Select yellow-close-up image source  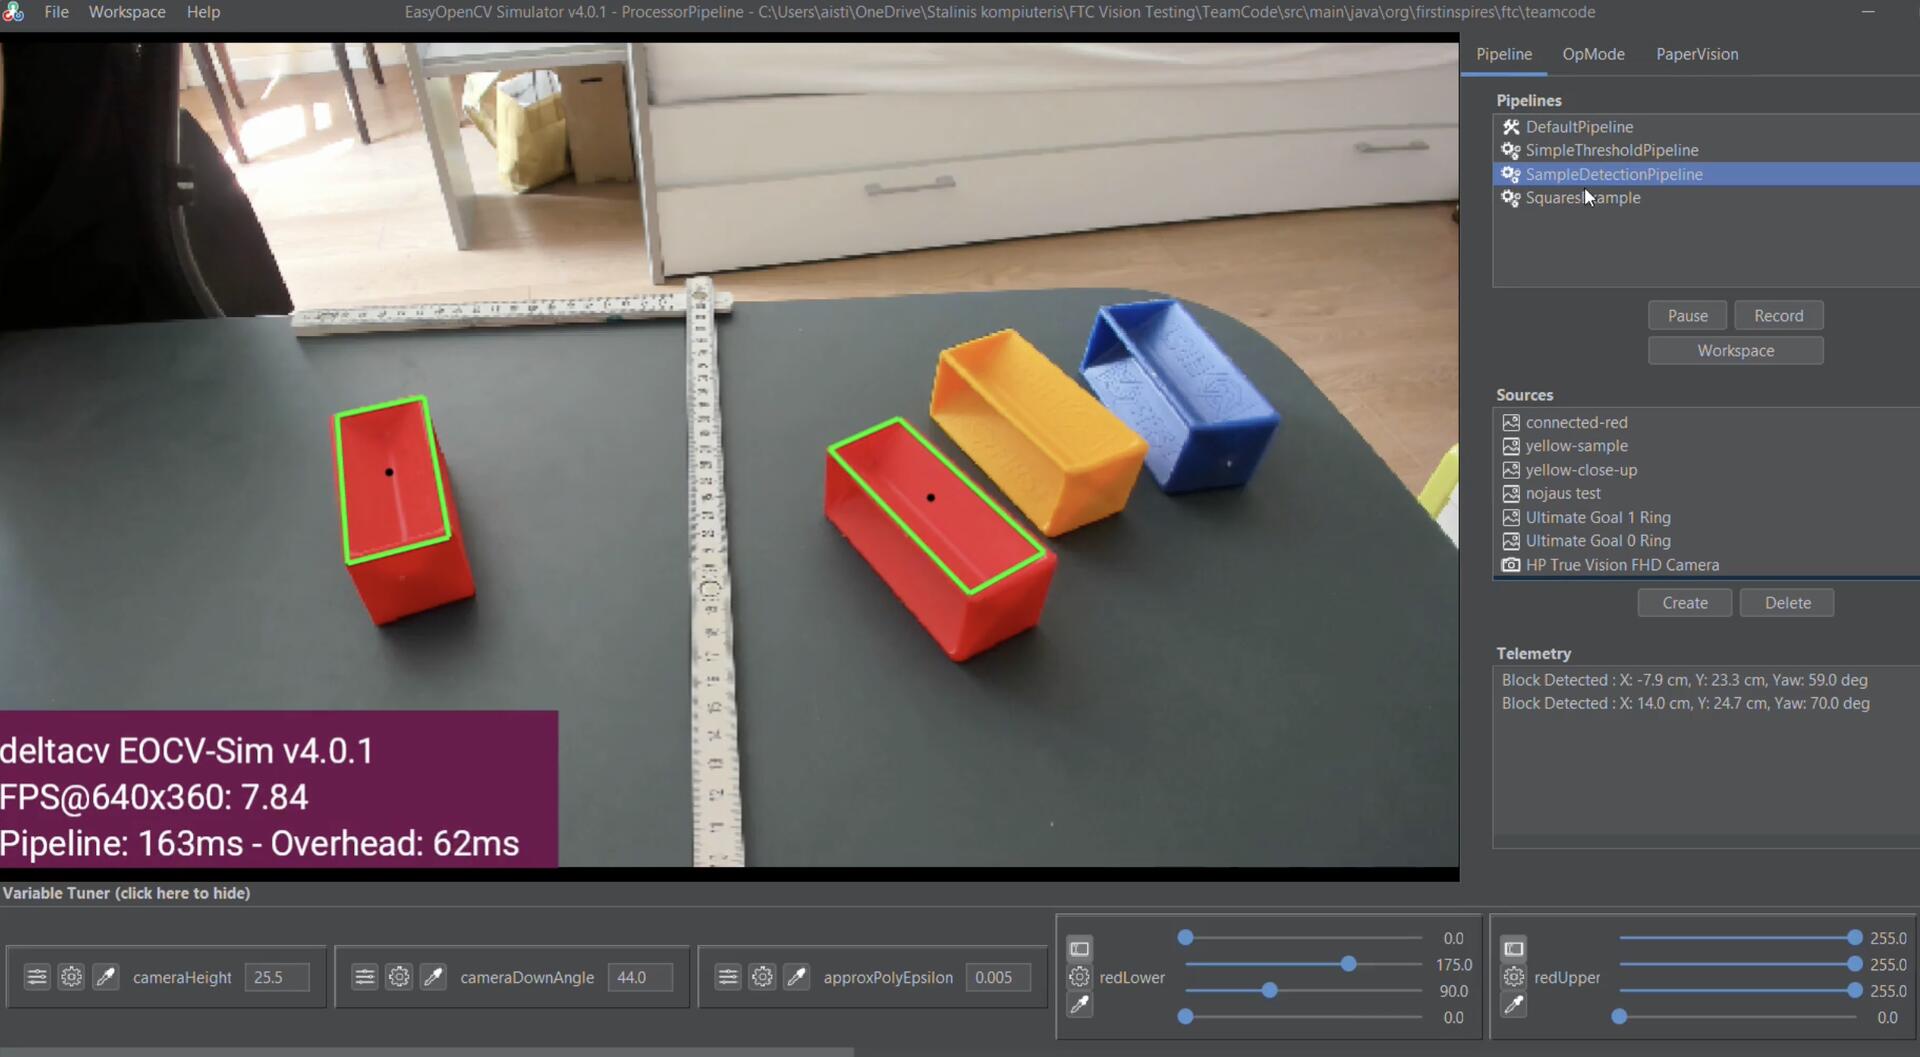tap(1706, 470)
